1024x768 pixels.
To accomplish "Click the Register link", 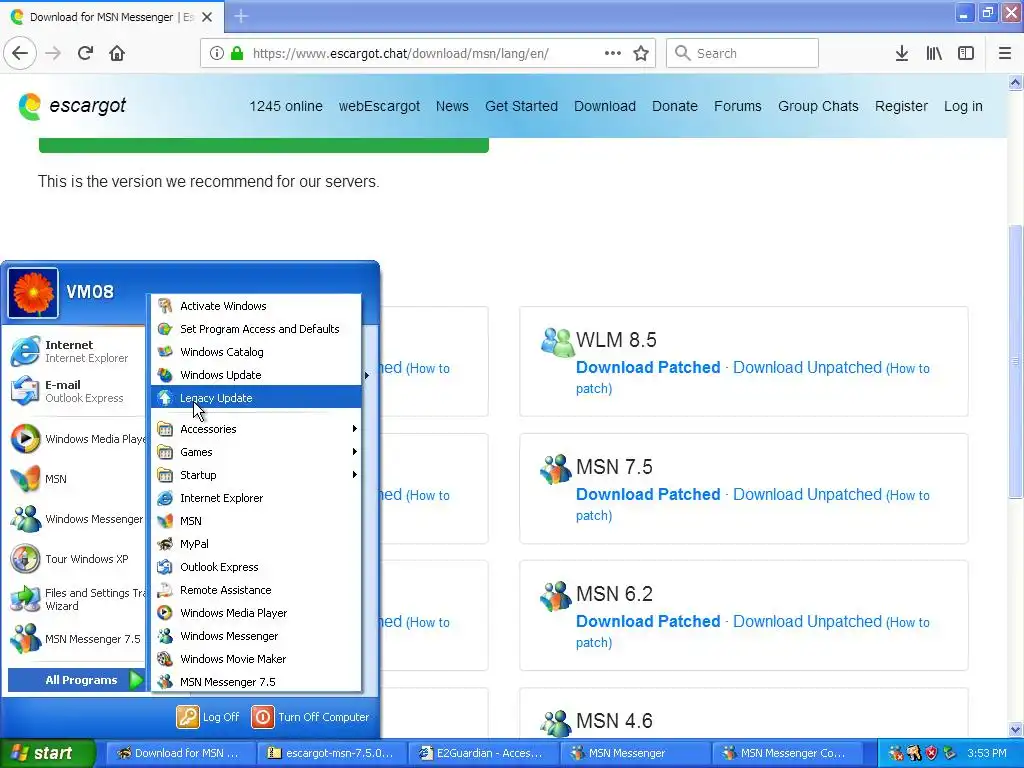I will click(x=901, y=106).
